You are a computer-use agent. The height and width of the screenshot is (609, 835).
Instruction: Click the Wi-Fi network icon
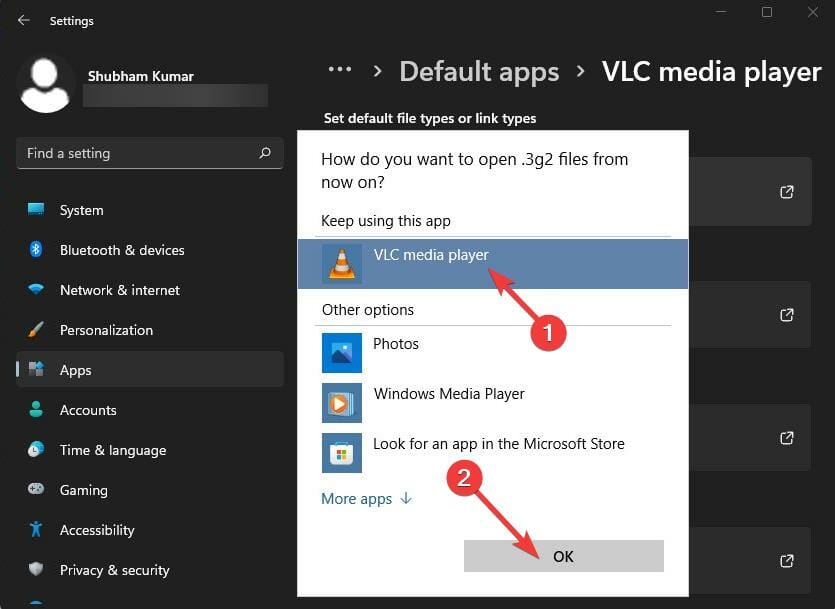pos(36,289)
